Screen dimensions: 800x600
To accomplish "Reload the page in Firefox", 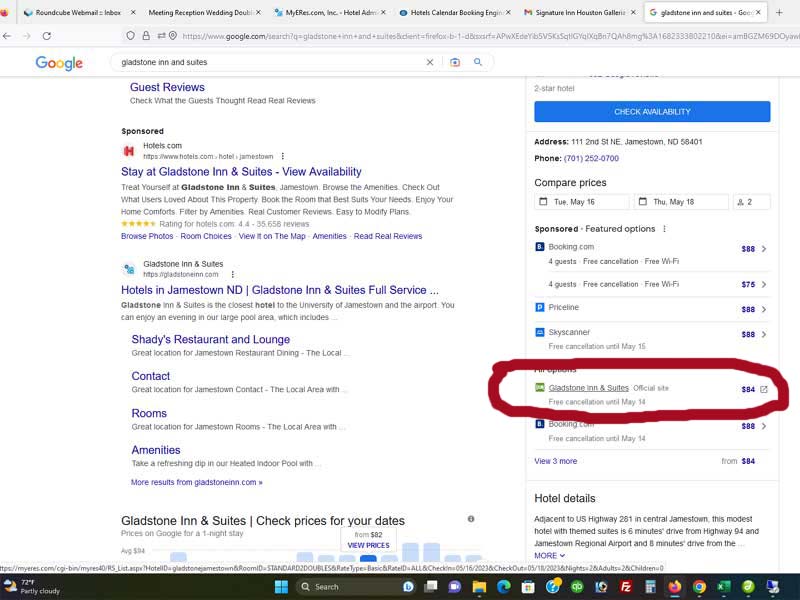I will pos(46,36).
